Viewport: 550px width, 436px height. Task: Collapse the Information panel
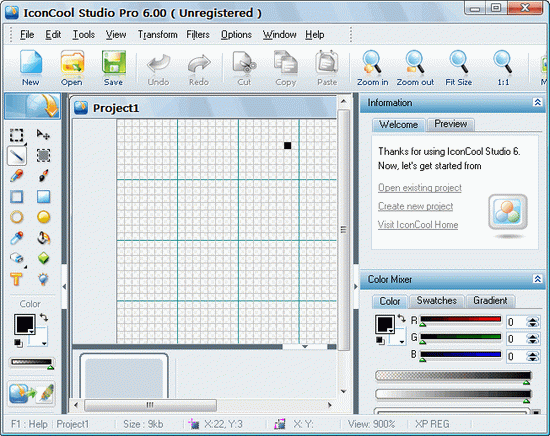[537, 102]
